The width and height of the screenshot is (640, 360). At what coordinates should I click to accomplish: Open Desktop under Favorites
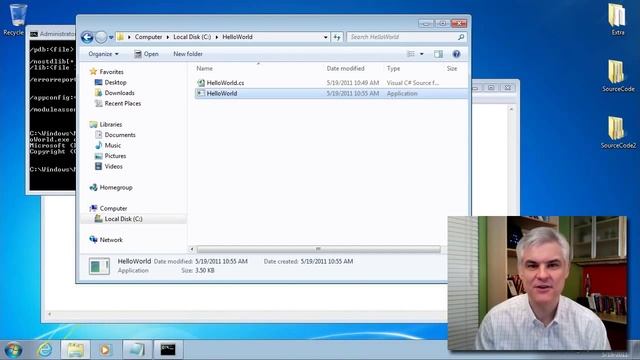point(116,82)
